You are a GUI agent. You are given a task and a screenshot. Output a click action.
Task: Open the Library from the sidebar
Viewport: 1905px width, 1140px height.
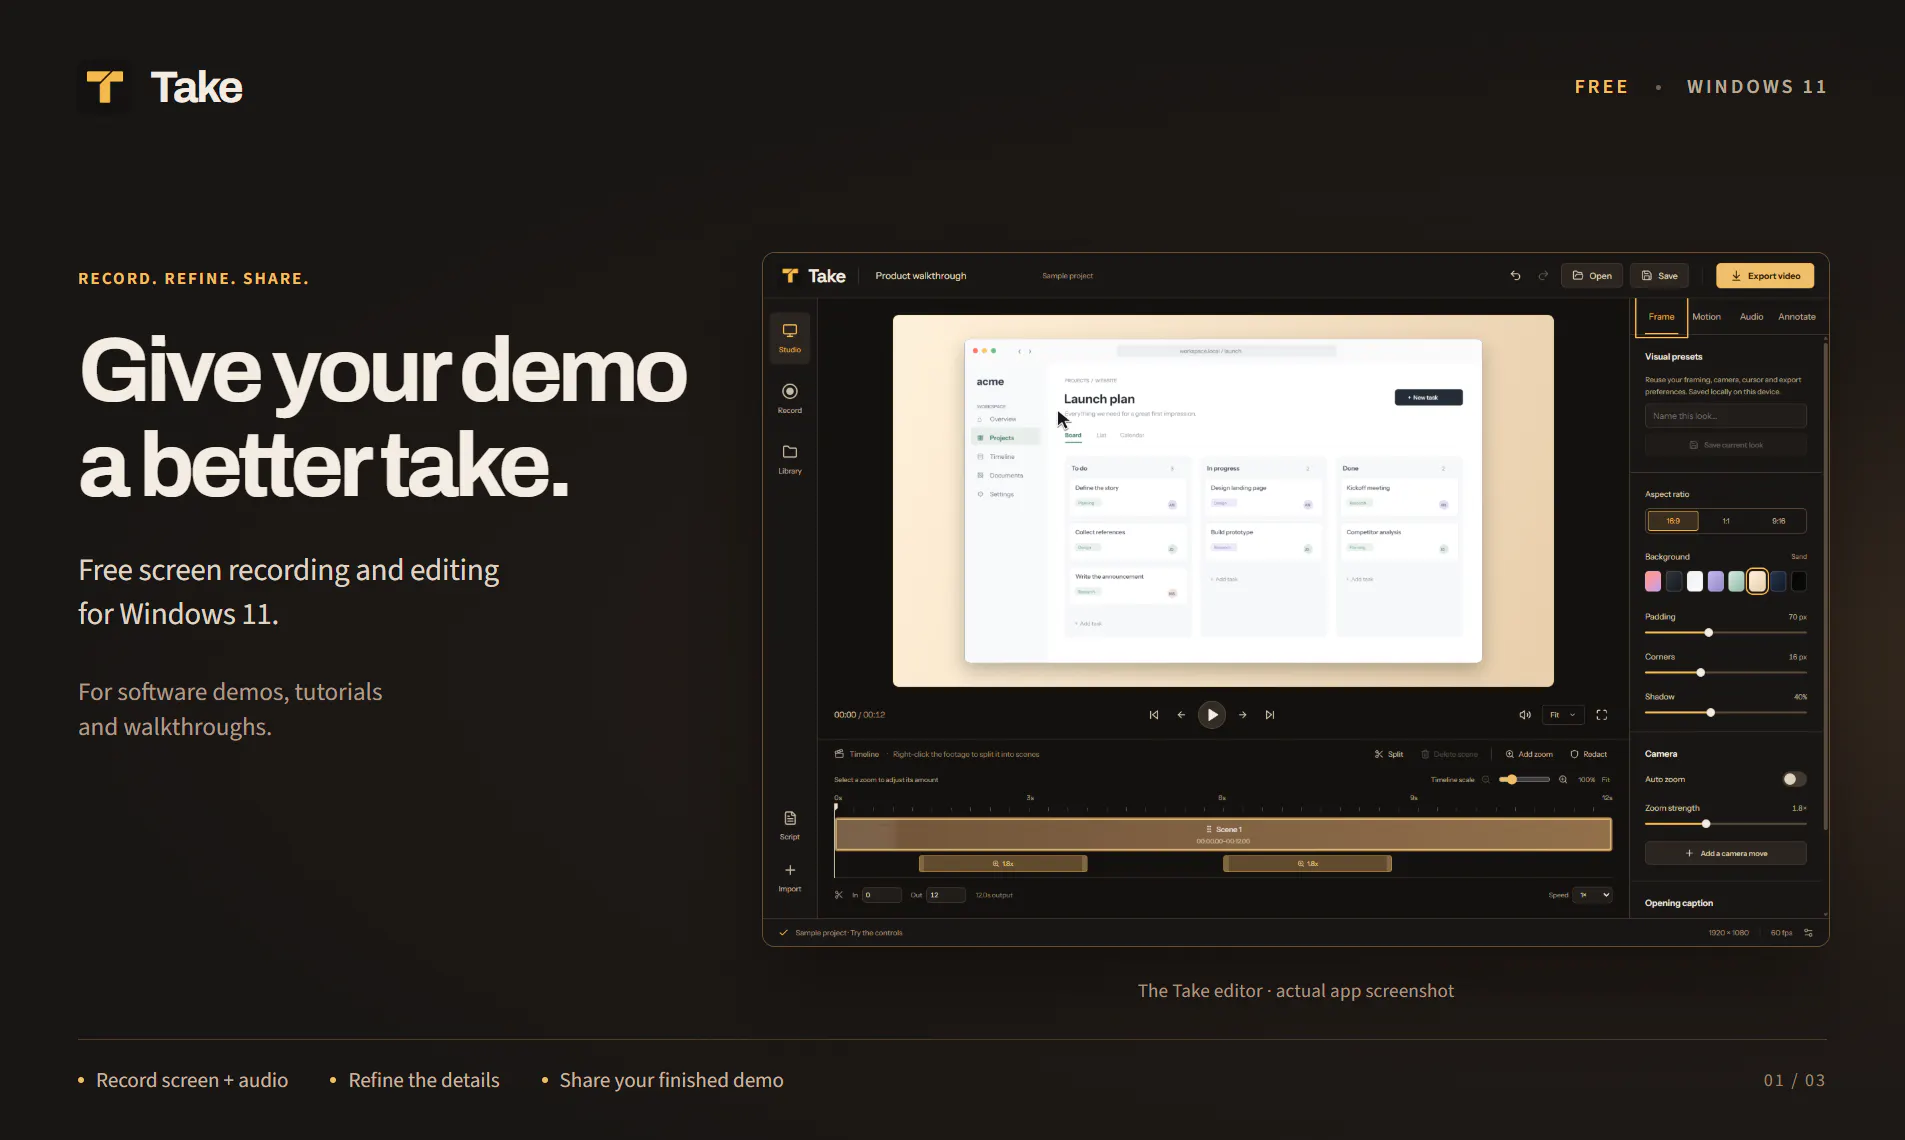[789, 459]
